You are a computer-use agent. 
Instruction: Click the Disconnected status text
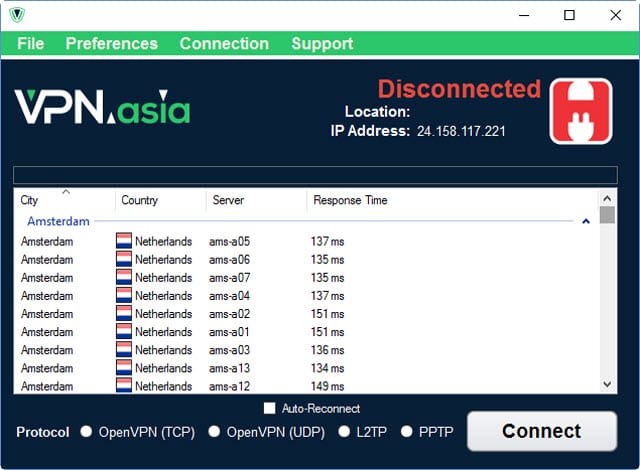(459, 89)
